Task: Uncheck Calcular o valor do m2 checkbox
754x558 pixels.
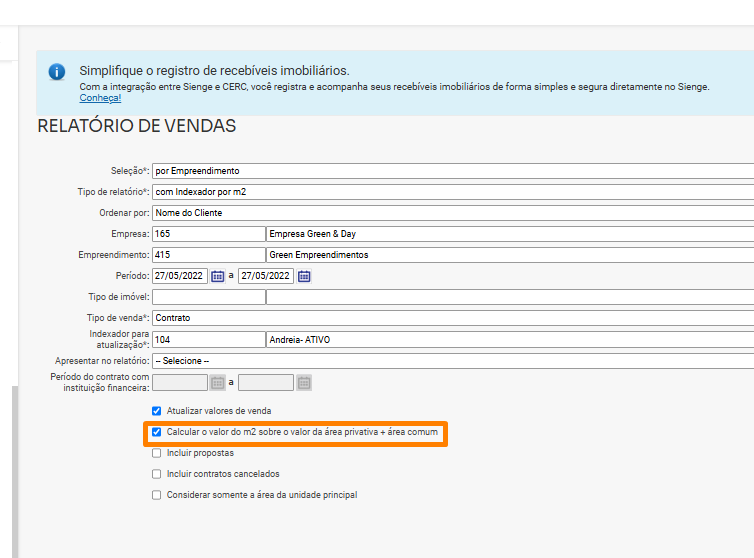Action: point(156,432)
